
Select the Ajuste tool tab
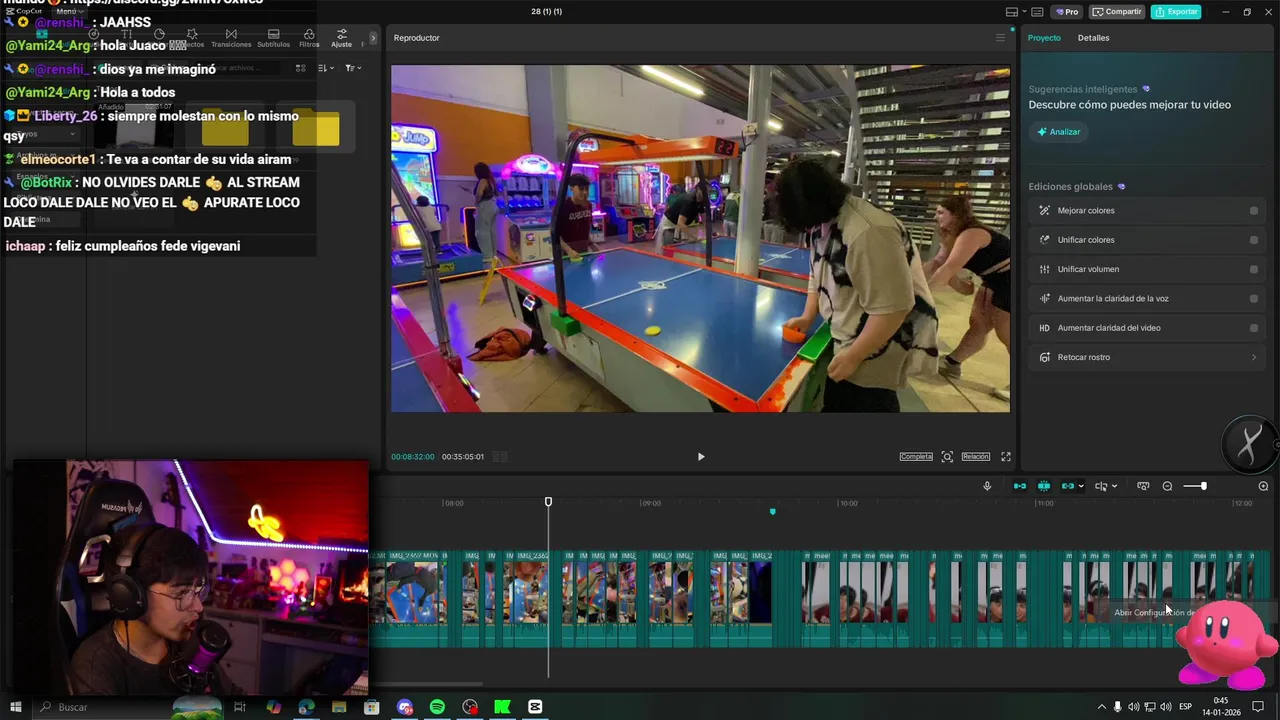(x=342, y=38)
